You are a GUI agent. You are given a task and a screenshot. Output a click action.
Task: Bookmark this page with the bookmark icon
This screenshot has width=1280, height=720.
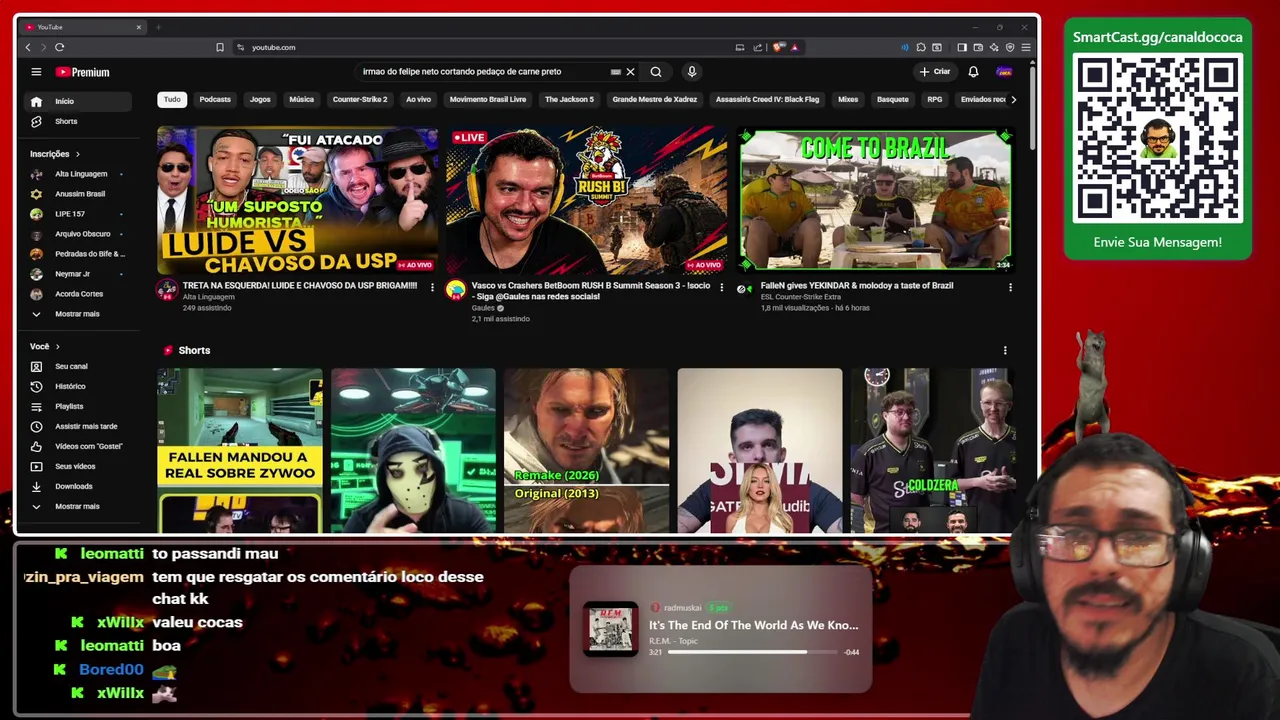220,47
